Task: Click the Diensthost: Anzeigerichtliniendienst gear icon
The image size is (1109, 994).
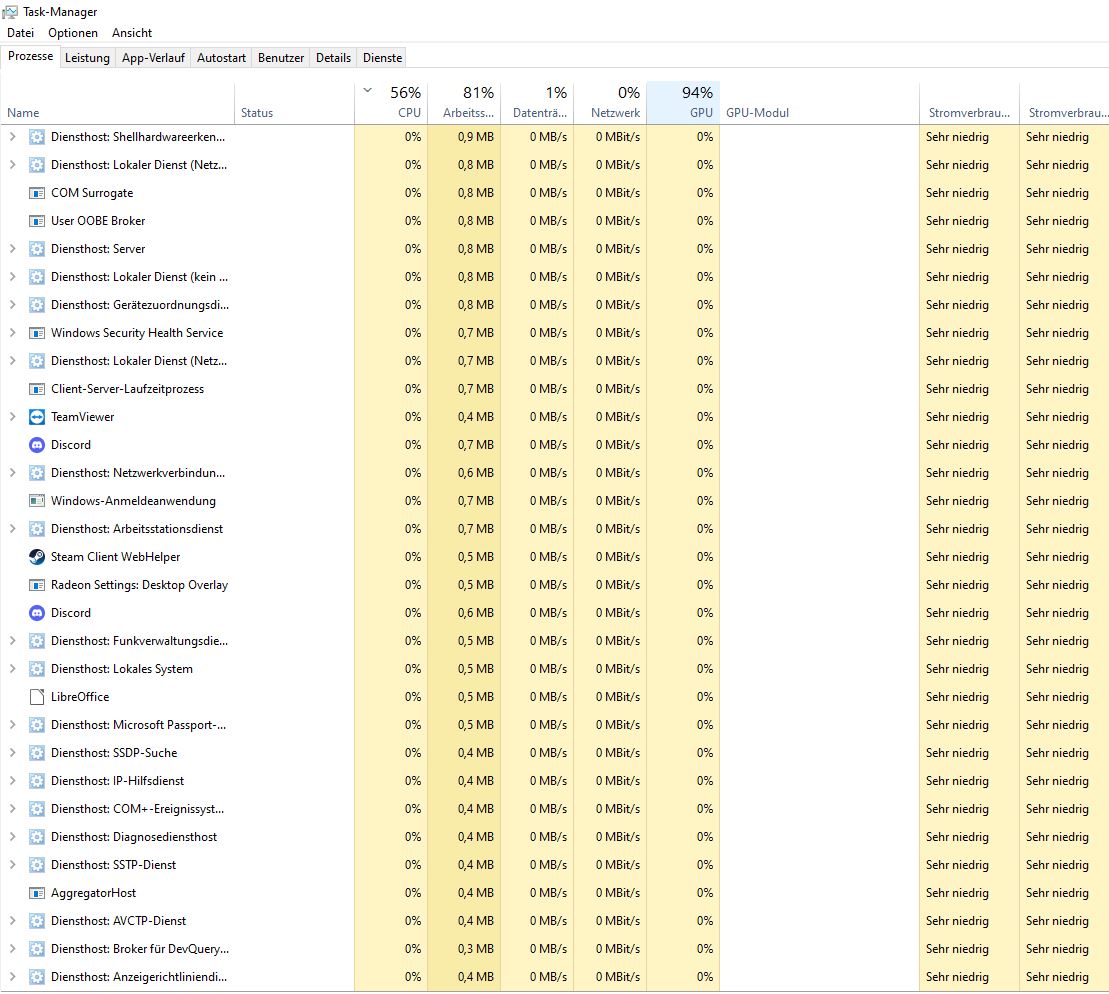Action: pos(37,977)
